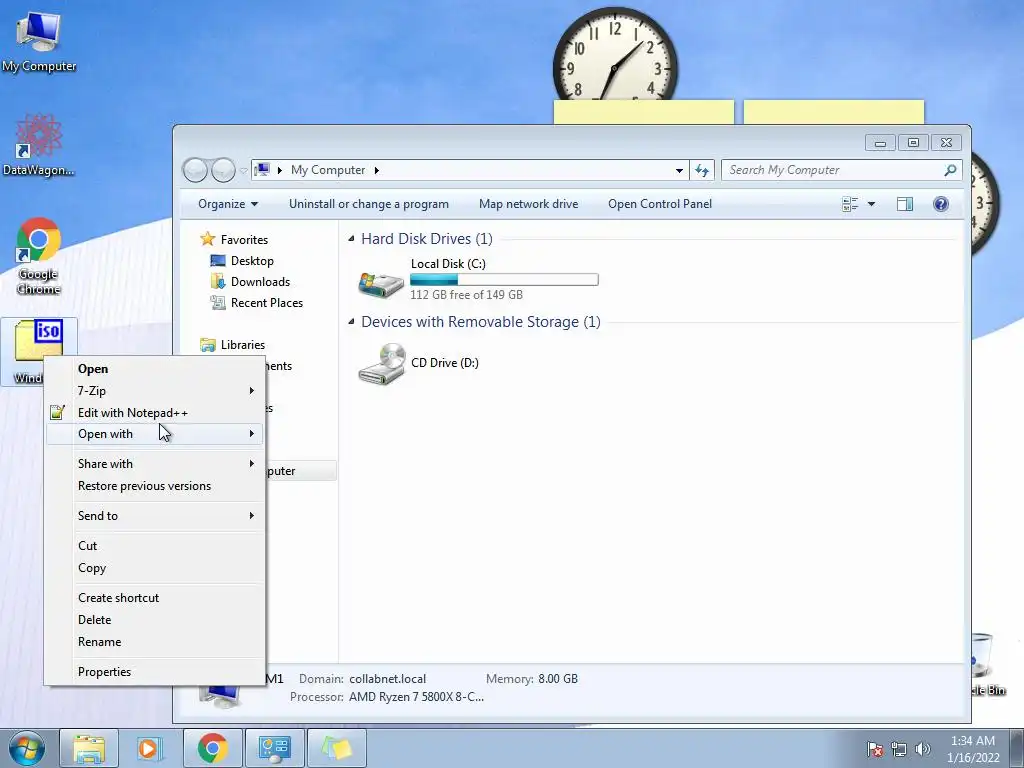Click the My Computer breadcrumb text
The width and height of the screenshot is (1024, 768).
click(x=328, y=170)
